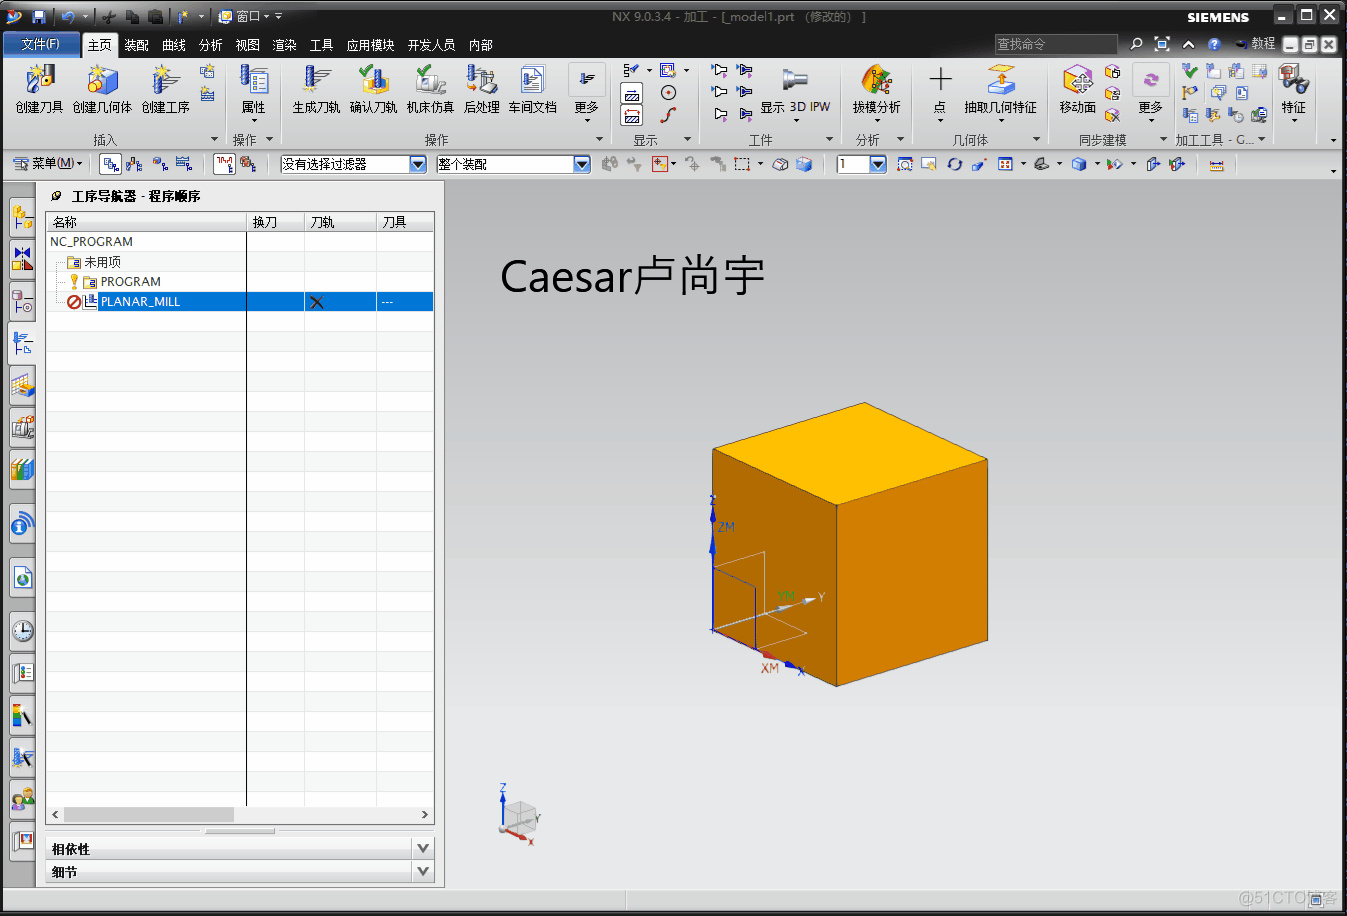Click the Tool Path (刀轨) column header

click(x=340, y=222)
